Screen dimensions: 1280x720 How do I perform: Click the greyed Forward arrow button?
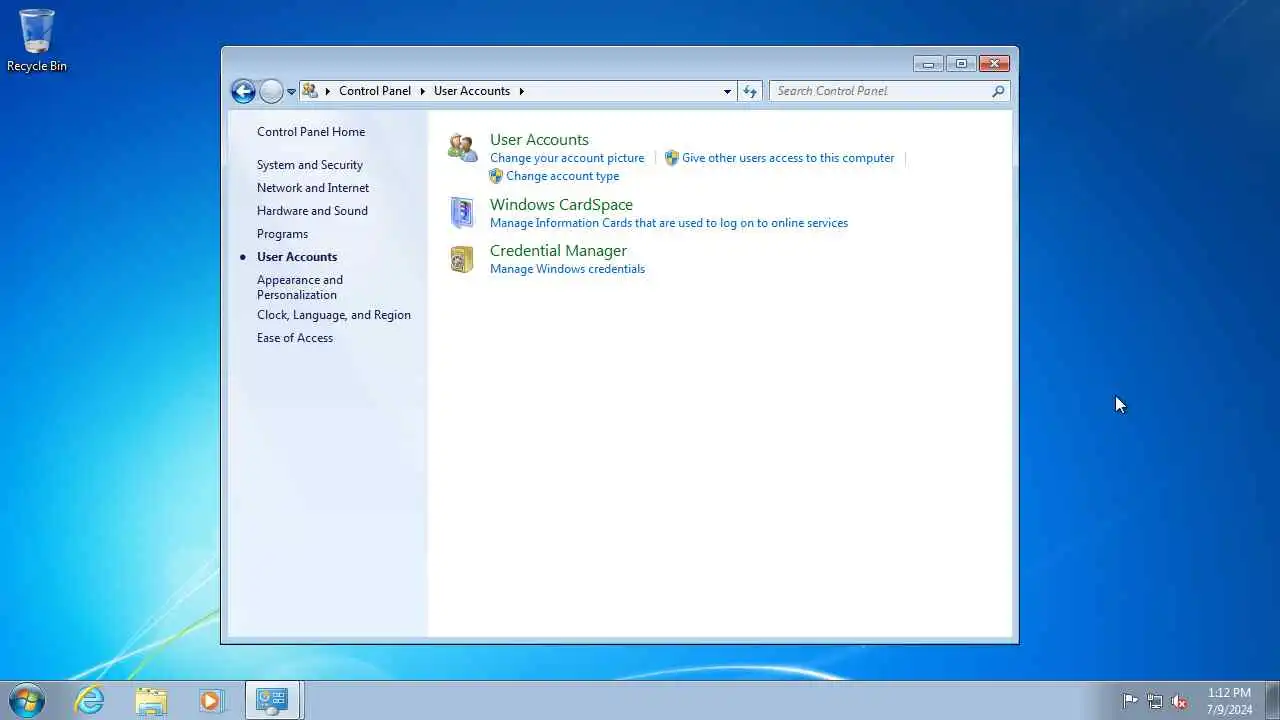click(271, 91)
